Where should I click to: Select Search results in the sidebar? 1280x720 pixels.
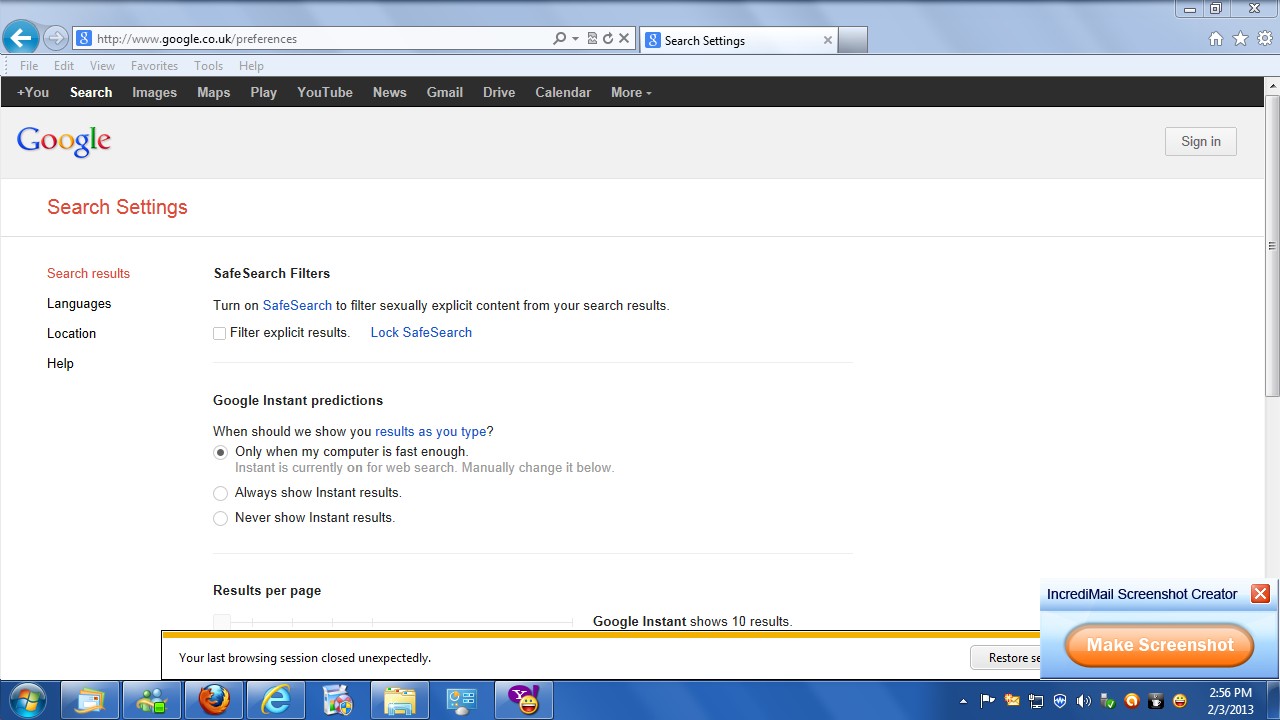tap(88, 273)
